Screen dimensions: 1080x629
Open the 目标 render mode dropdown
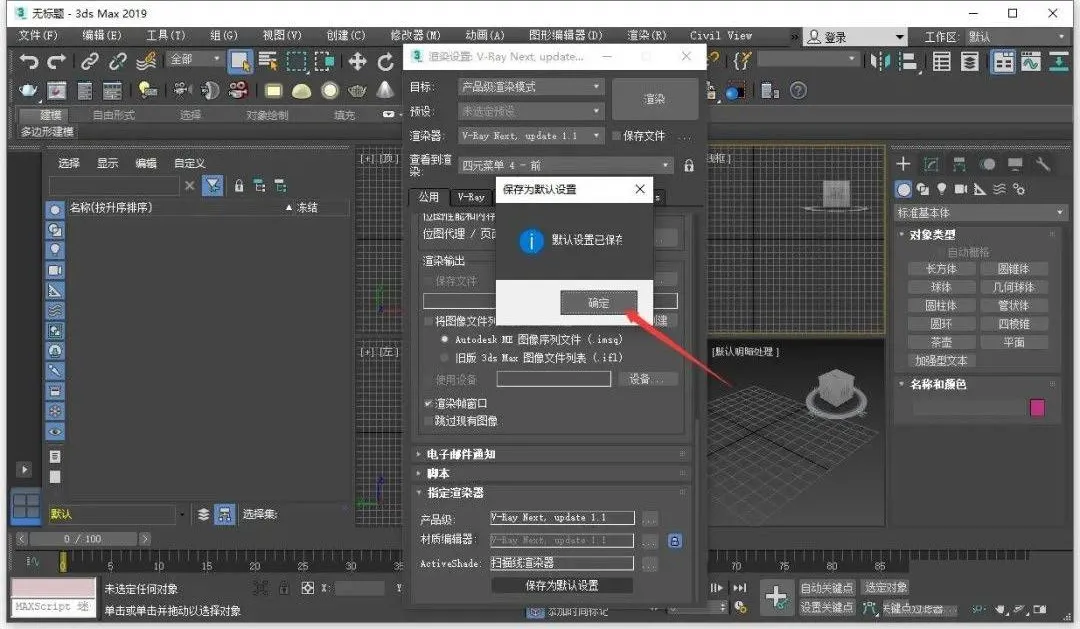click(x=531, y=87)
